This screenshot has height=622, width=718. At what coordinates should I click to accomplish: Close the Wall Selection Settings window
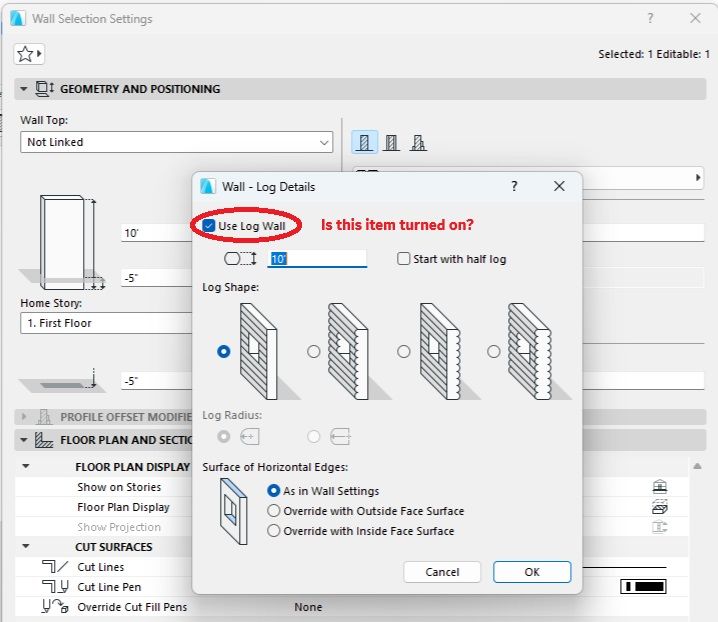(x=695, y=18)
